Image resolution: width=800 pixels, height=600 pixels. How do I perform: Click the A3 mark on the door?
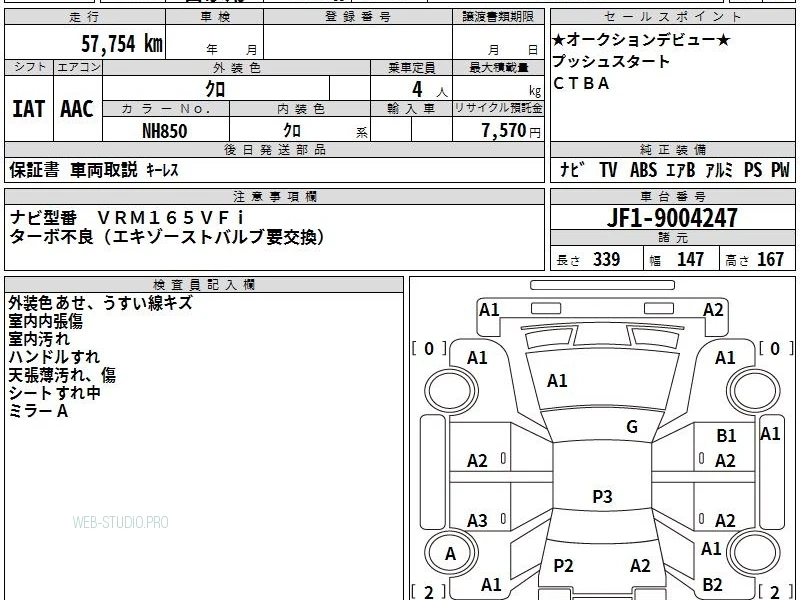coord(477,521)
